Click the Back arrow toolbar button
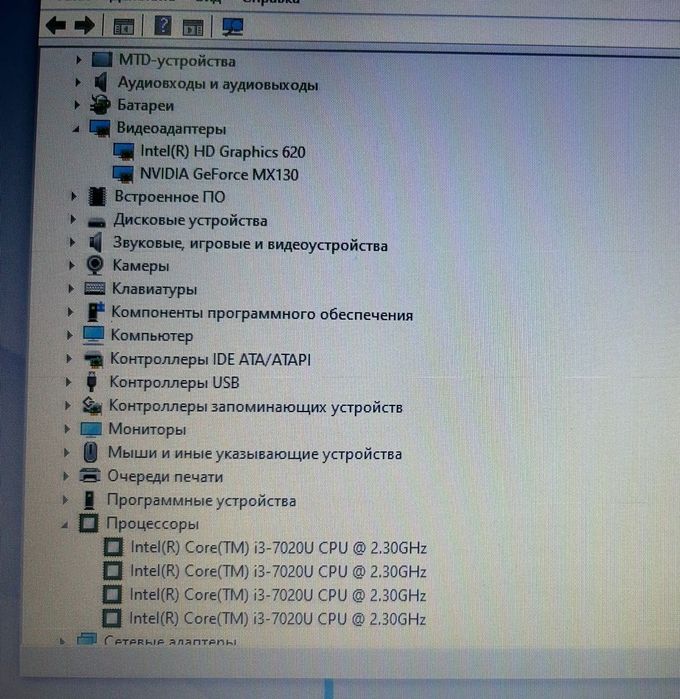This screenshot has width=680, height=699. click(56, 25)
